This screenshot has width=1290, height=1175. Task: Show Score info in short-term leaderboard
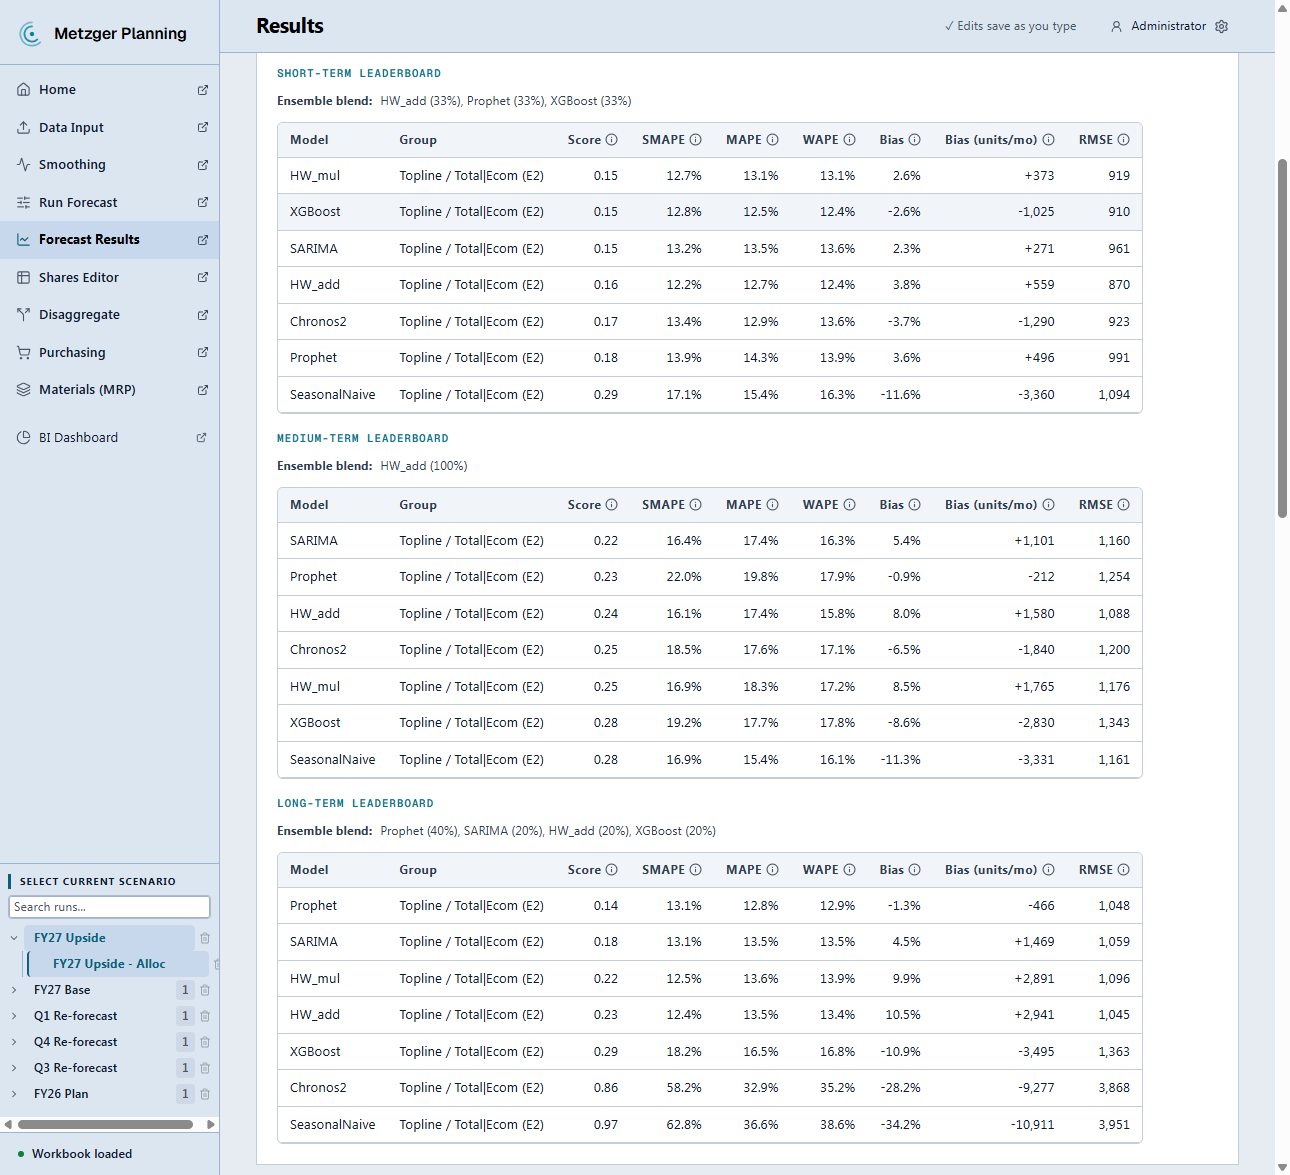click(612, 140)
